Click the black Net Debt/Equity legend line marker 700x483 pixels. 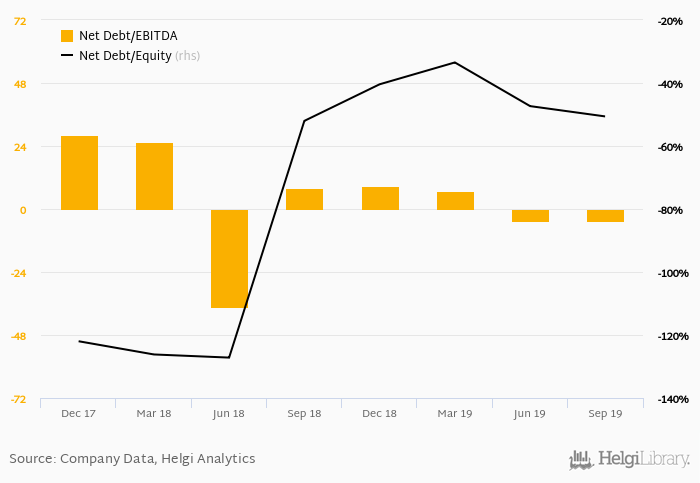point(67,56)
